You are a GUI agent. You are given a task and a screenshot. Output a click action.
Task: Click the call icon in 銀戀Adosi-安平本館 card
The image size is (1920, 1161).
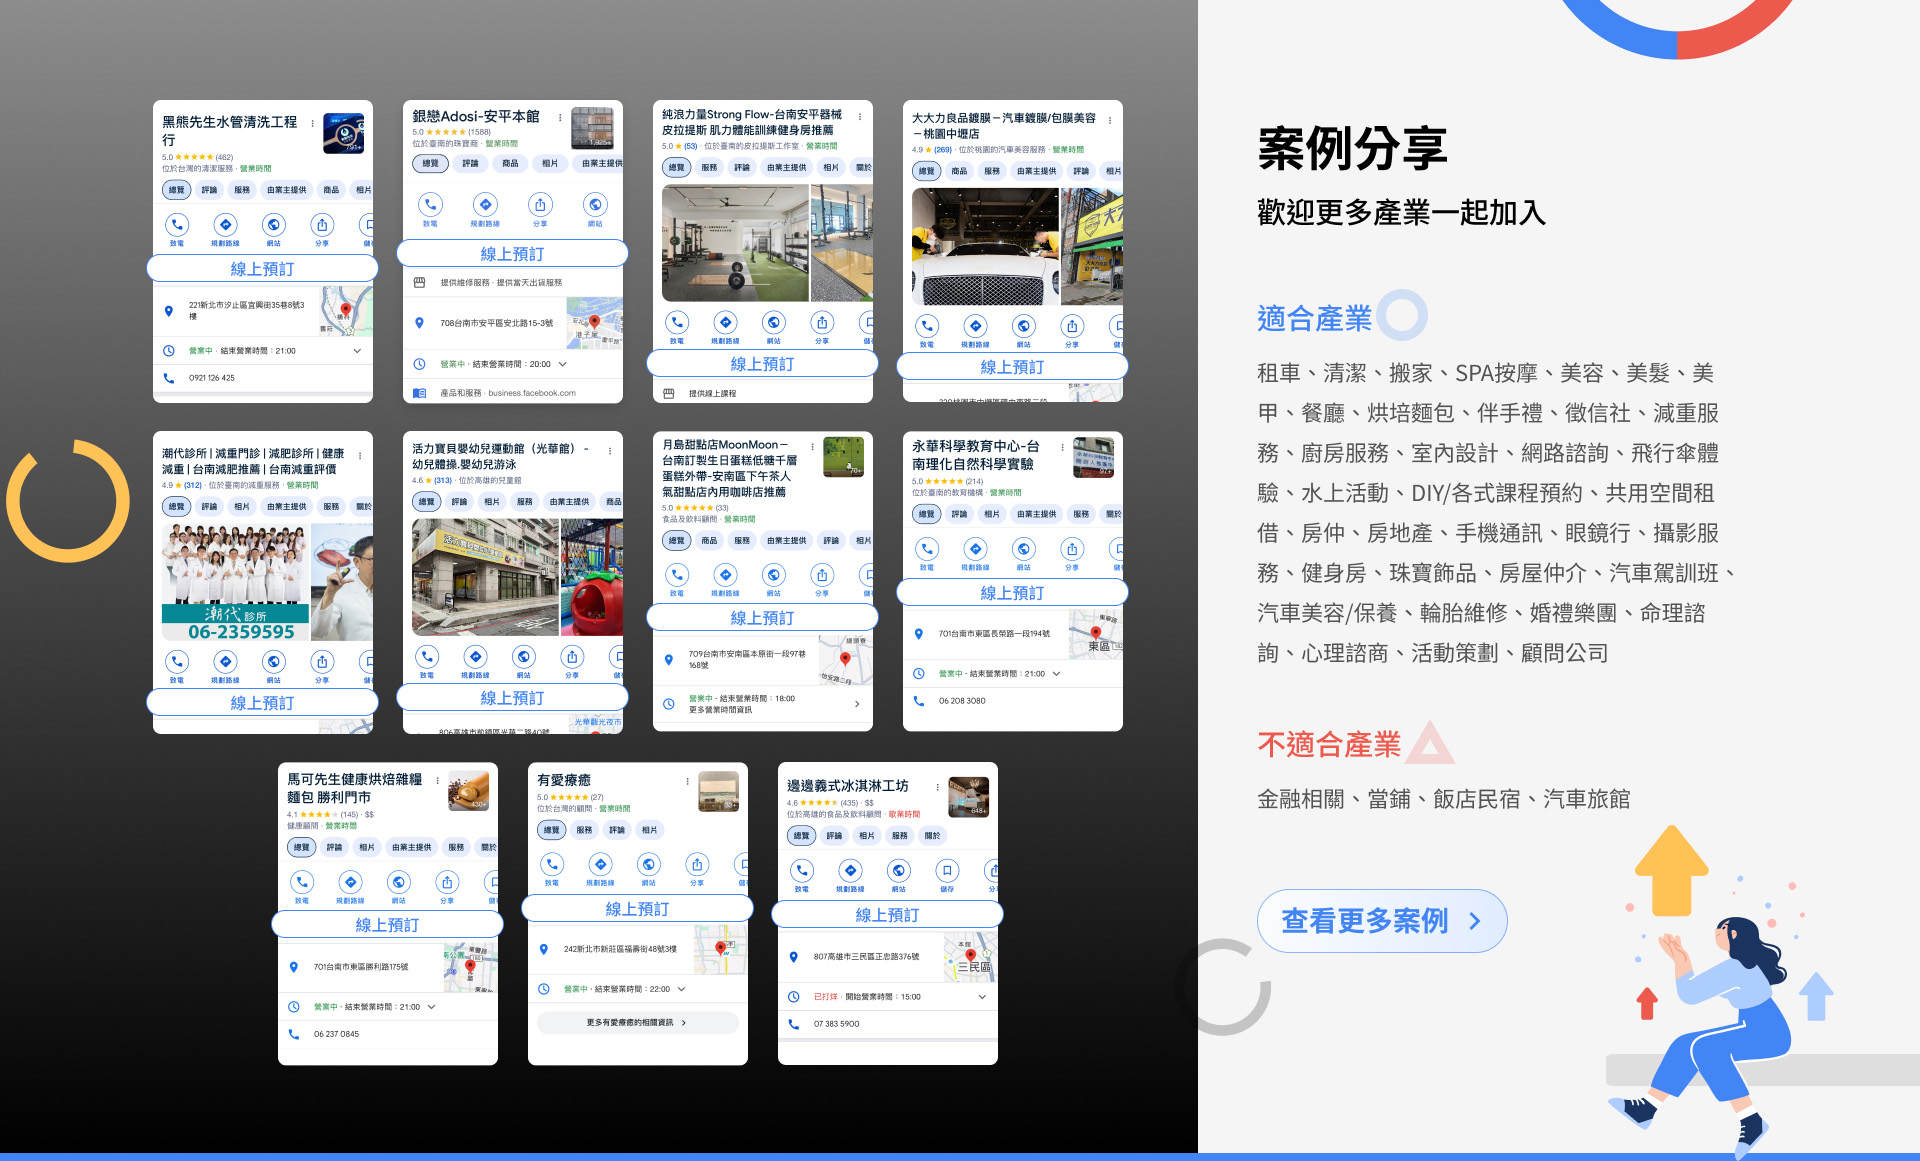pos(430,205)
